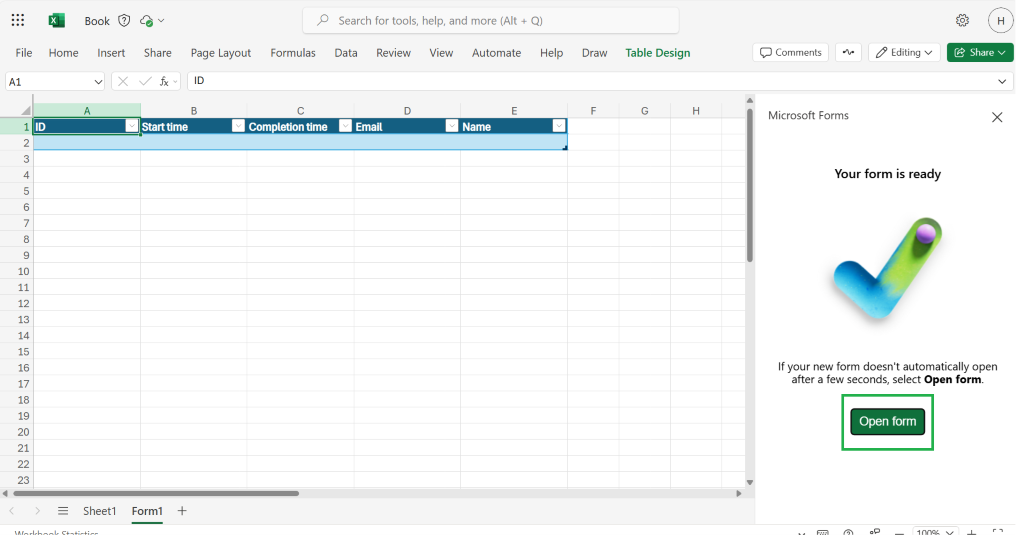This screenshot has width=1024, height=538.
Task: Open the Comments button
Action: tap(790, 52)
